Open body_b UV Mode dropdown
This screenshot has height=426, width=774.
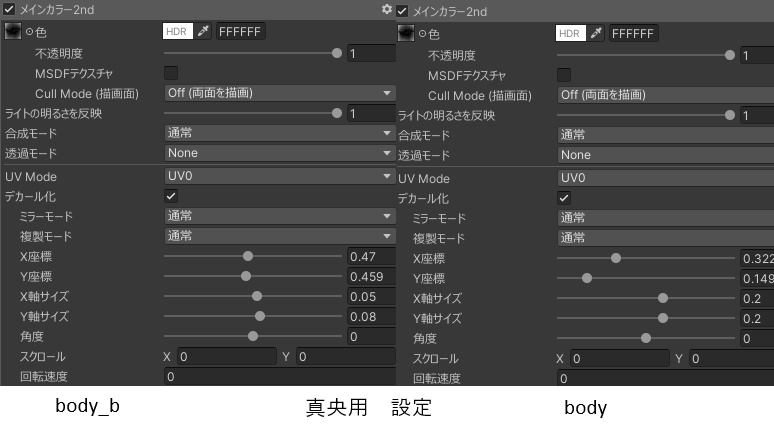279,176
